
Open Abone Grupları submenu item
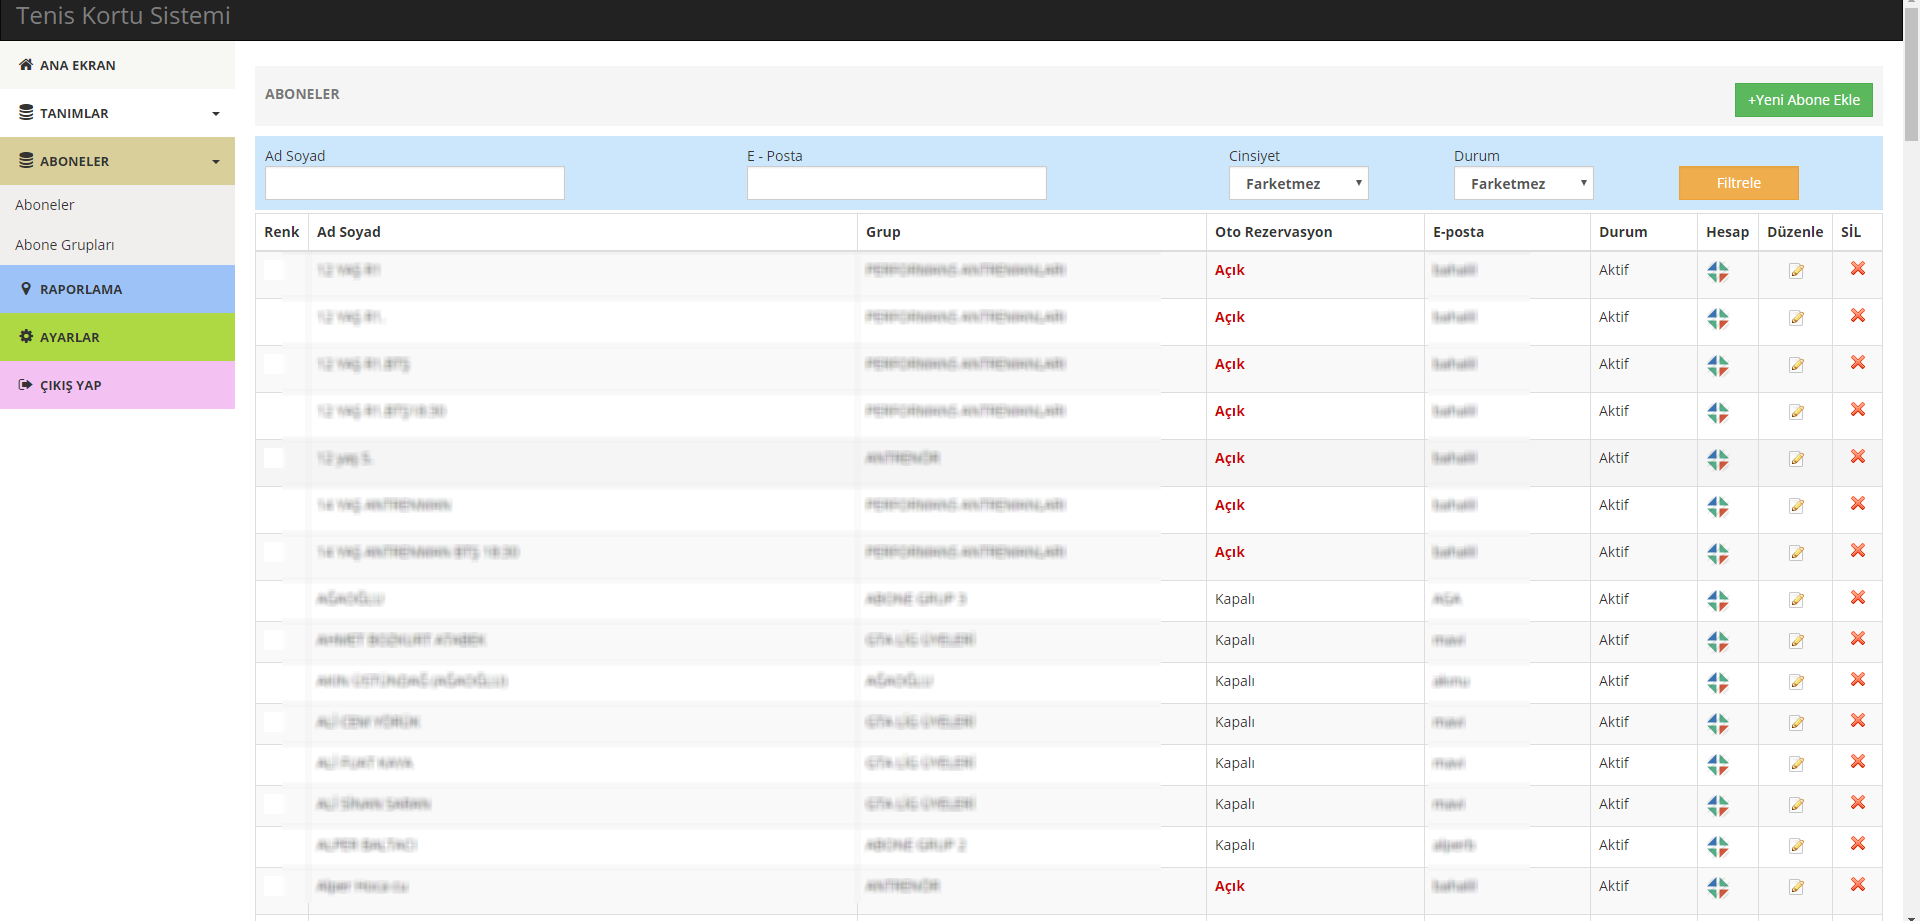pos(65,244)
